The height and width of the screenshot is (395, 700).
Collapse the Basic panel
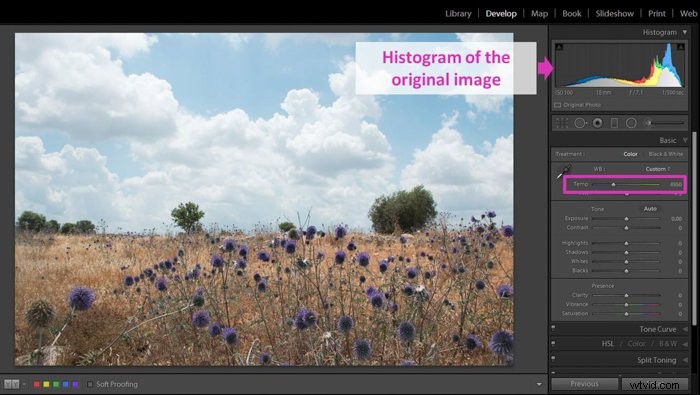pyautogui.click(x=684, y=140)
